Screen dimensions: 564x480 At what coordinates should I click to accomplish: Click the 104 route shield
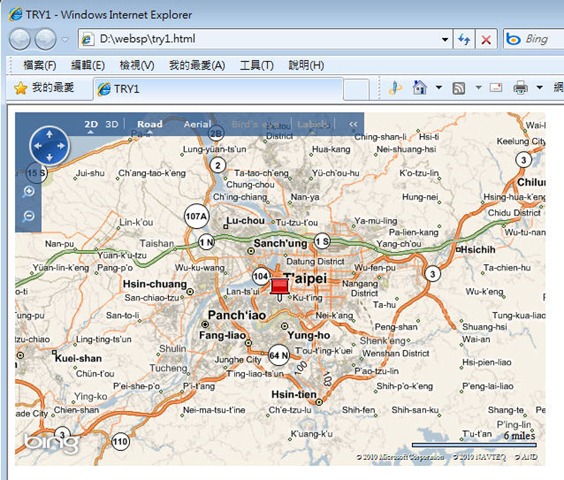click(x=261, y=276)
